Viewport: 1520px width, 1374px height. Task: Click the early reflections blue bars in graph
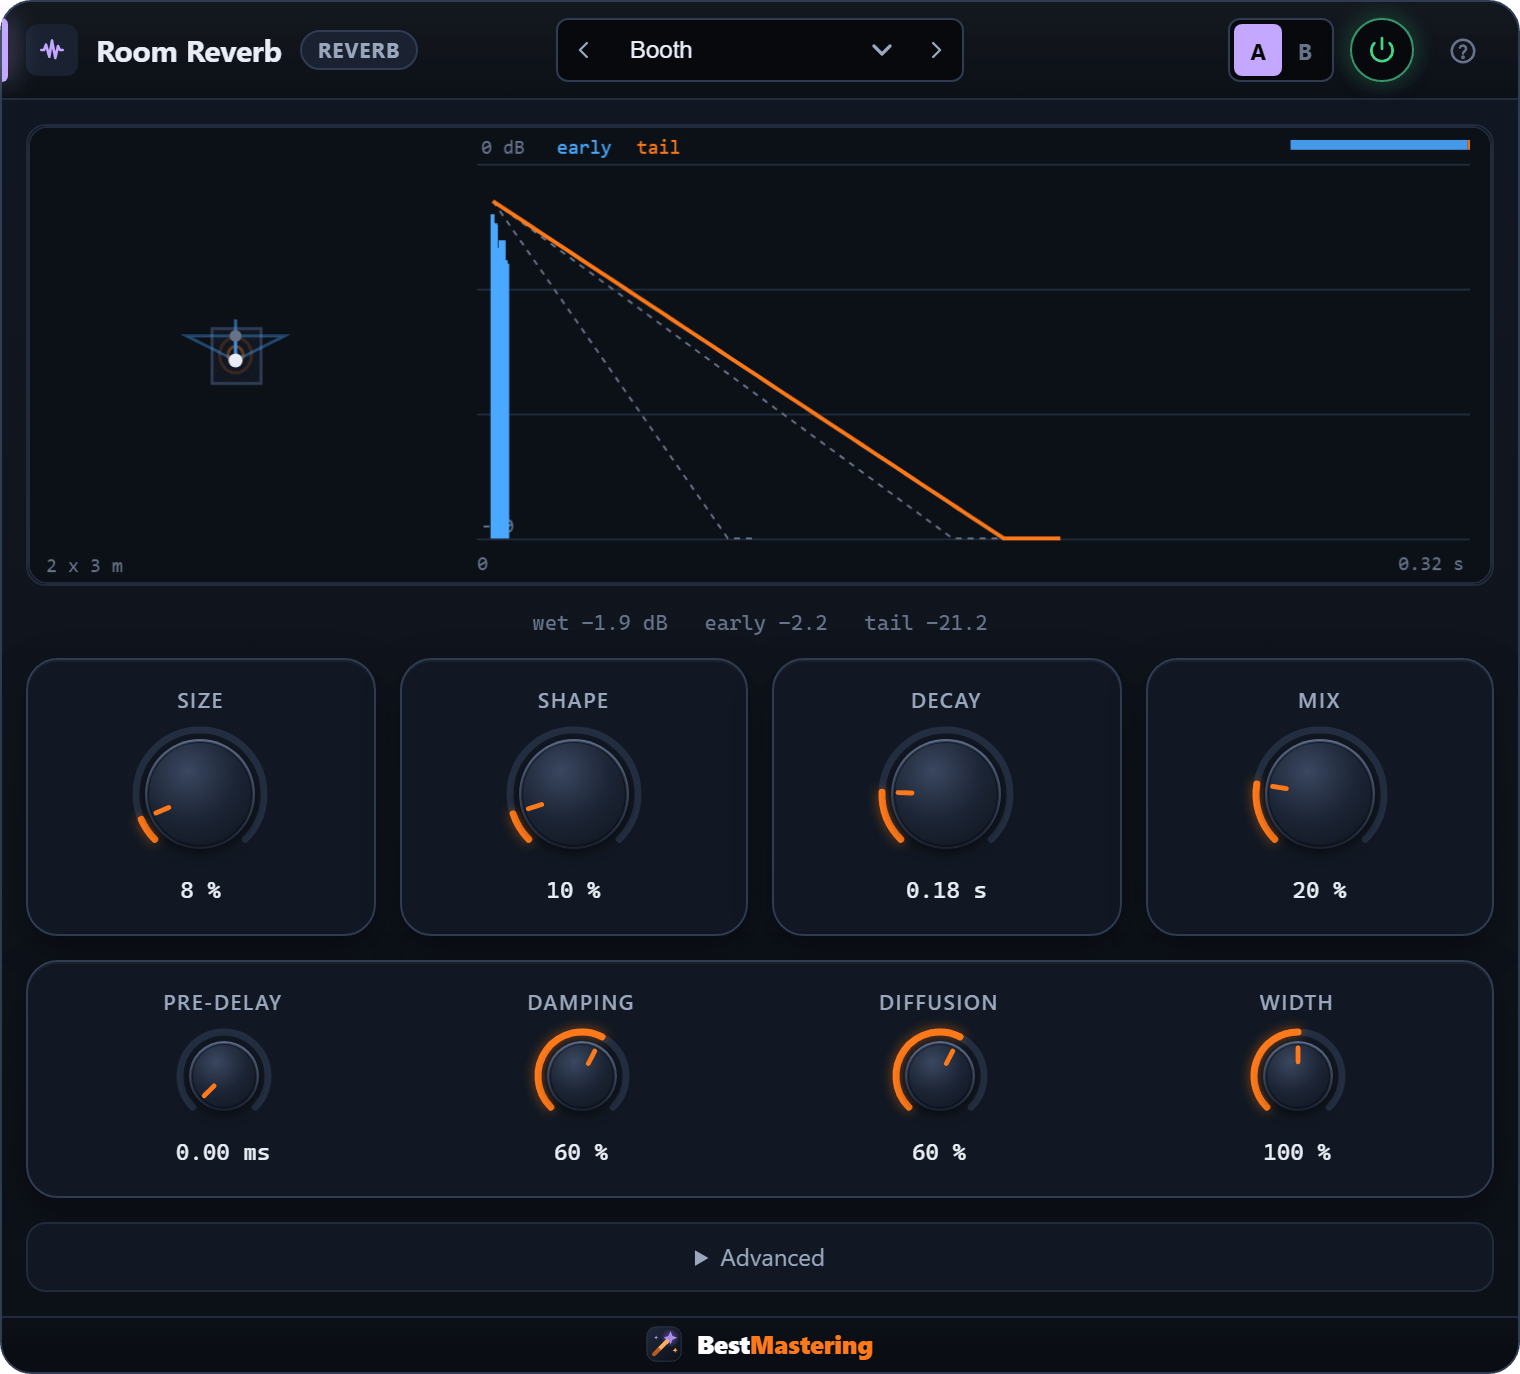[500, 376]
